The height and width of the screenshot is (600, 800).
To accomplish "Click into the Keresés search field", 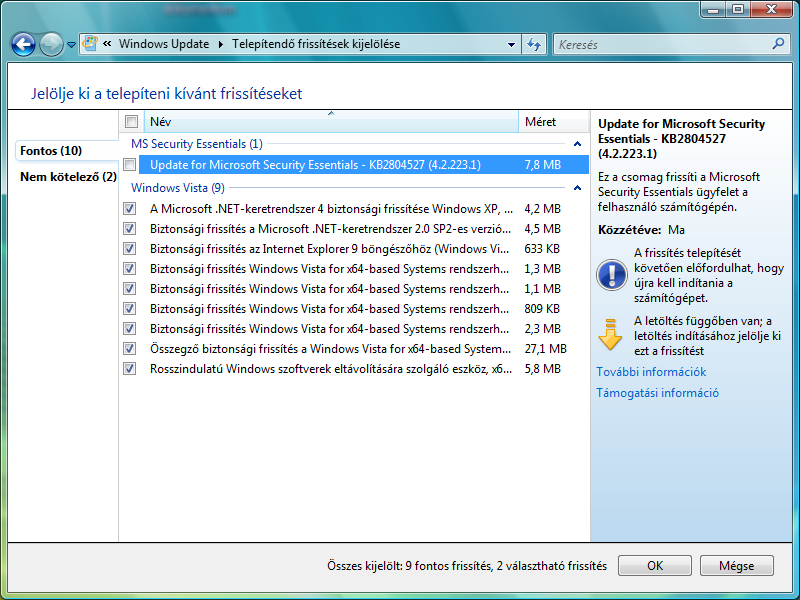I will pyautogui.click(x=661, y=44).
